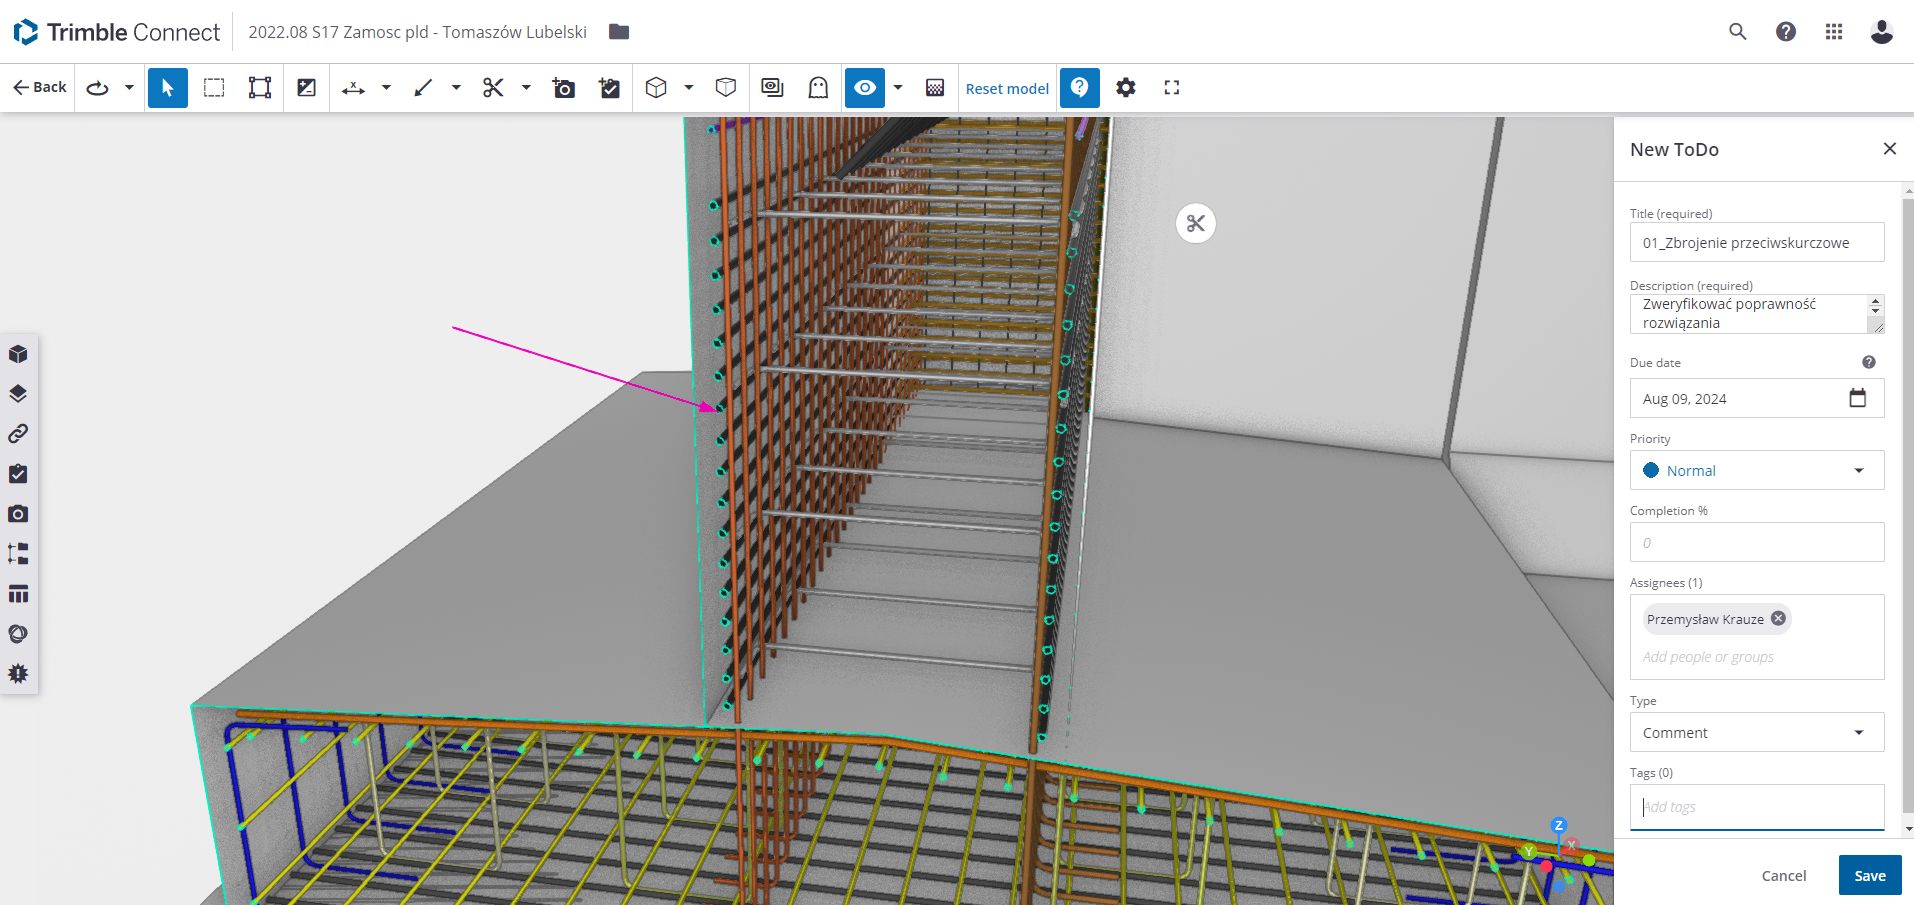Screen dimensions: 1914x905
Task: Open the sphere icon panel in sidebar
Action: point(18,634)
